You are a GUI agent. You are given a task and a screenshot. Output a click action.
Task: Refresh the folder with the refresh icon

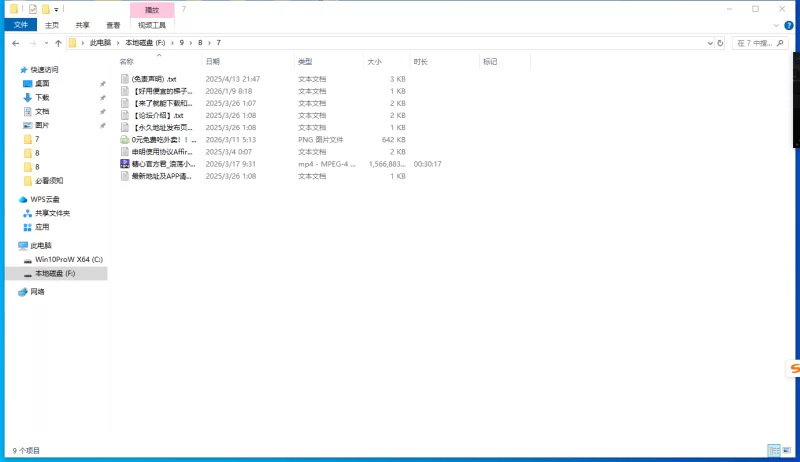(720, 43)
